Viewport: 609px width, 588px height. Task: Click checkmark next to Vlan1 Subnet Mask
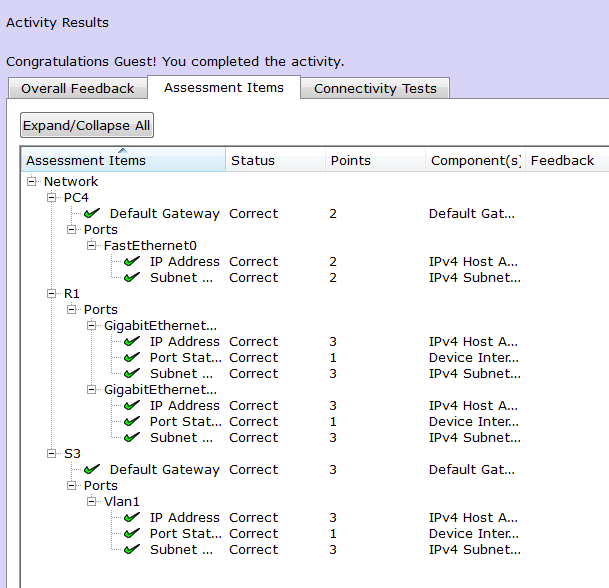132,549
